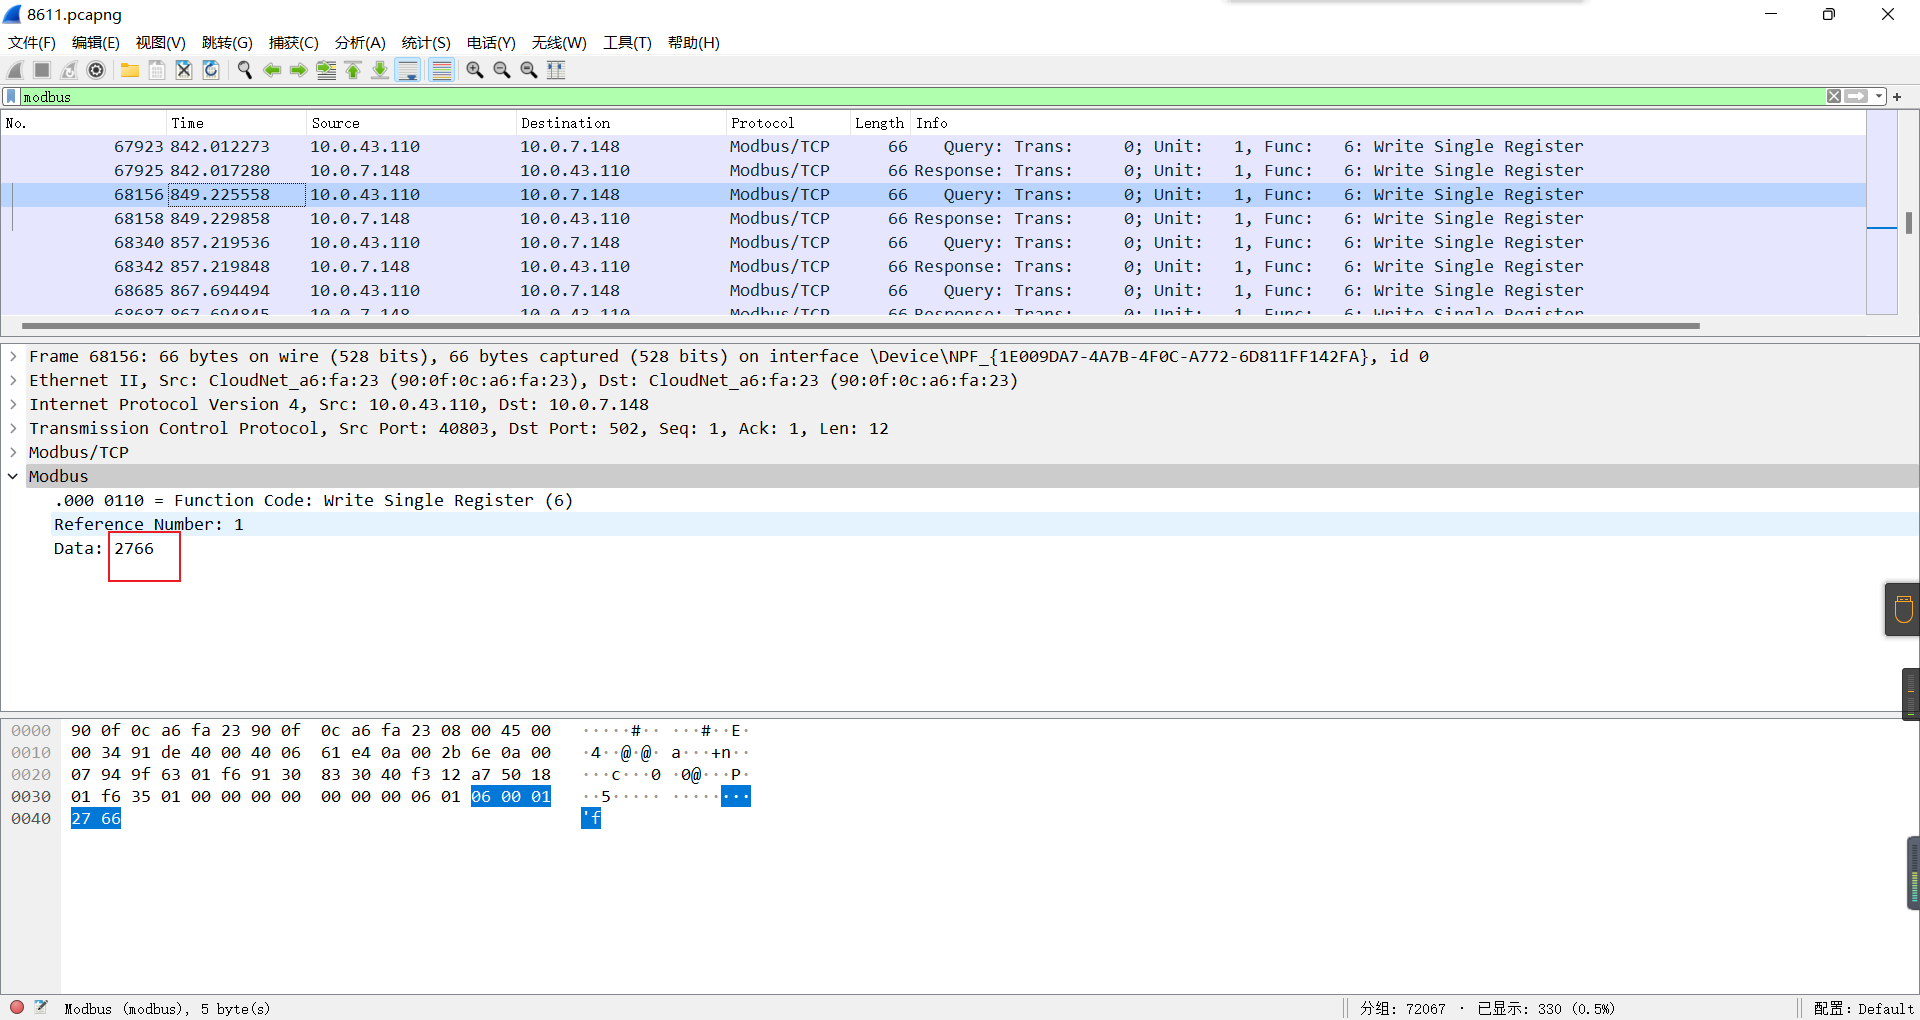
Task: Close this capture file icon
Action: pos(184,70)
